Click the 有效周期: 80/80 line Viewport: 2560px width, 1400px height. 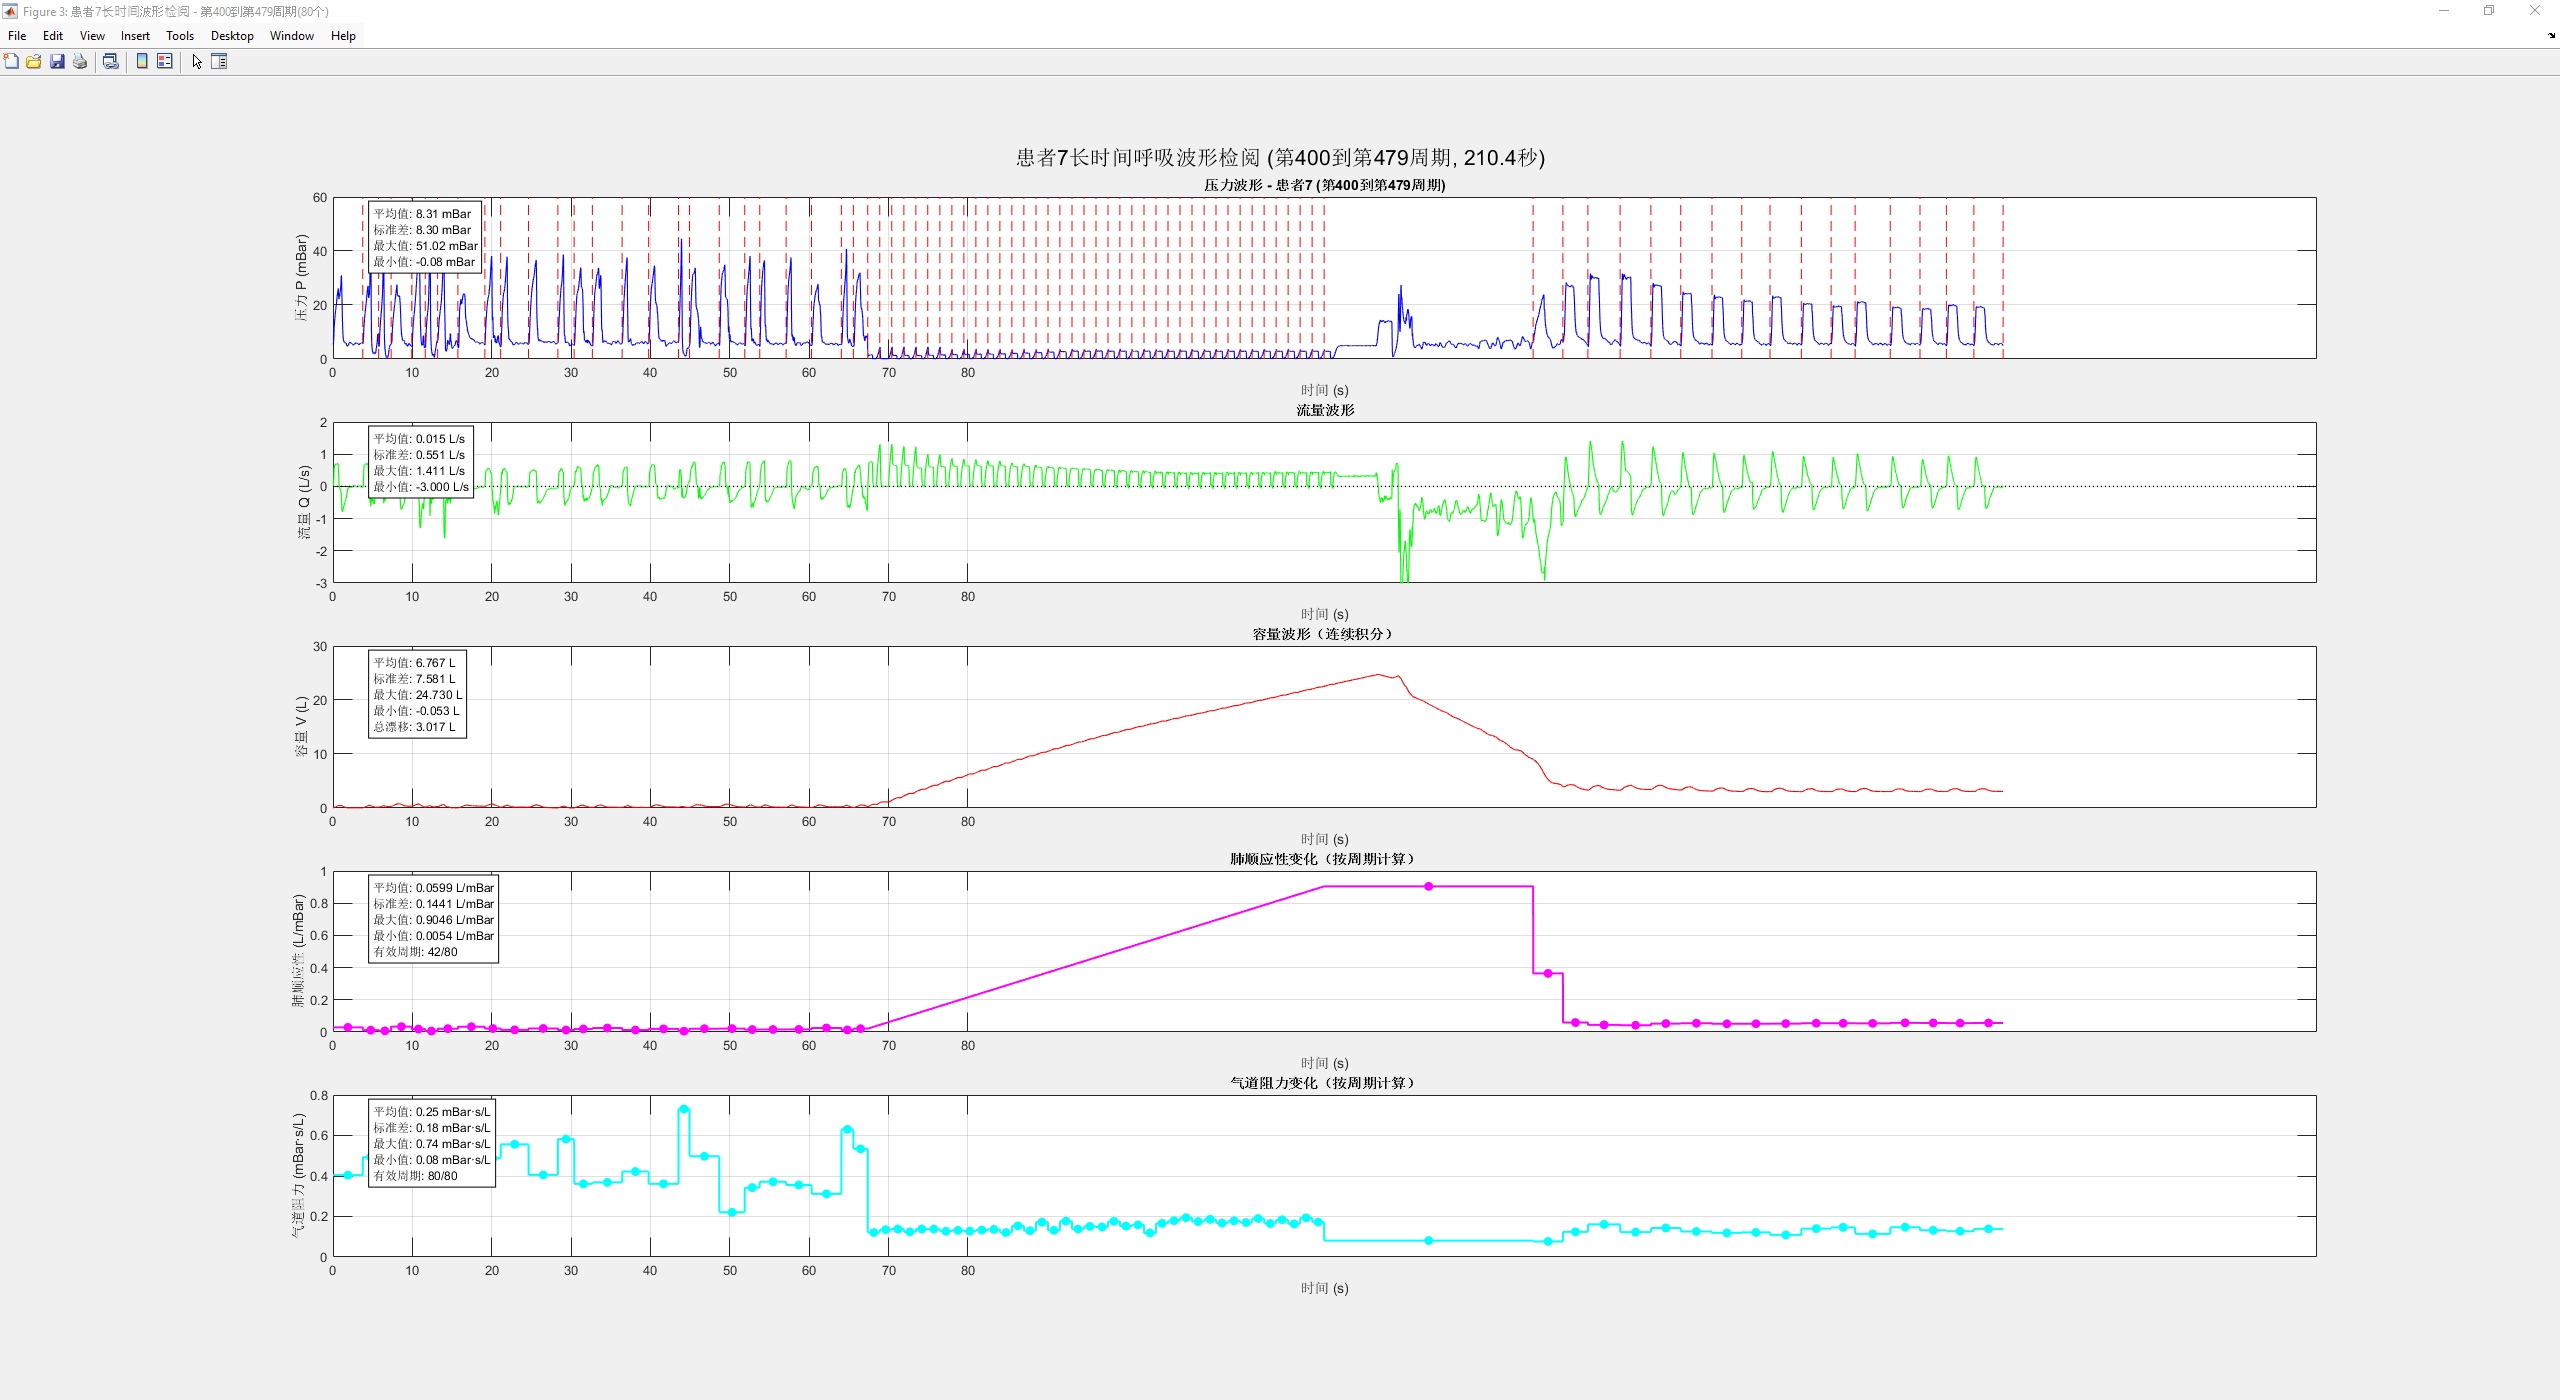[x=415, y=1176]
